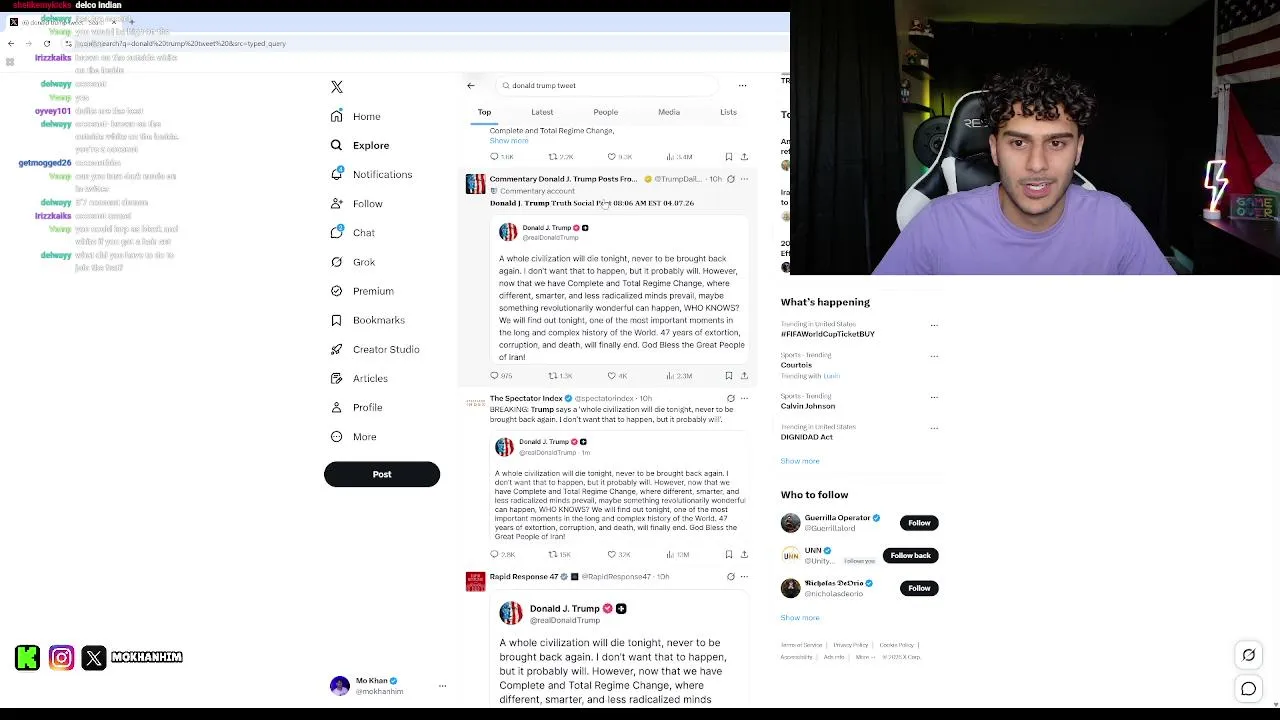The width and height of the screenshot is (1280, 720).
Task: Click the Follow sidebar icon
Action: [337, 203]
